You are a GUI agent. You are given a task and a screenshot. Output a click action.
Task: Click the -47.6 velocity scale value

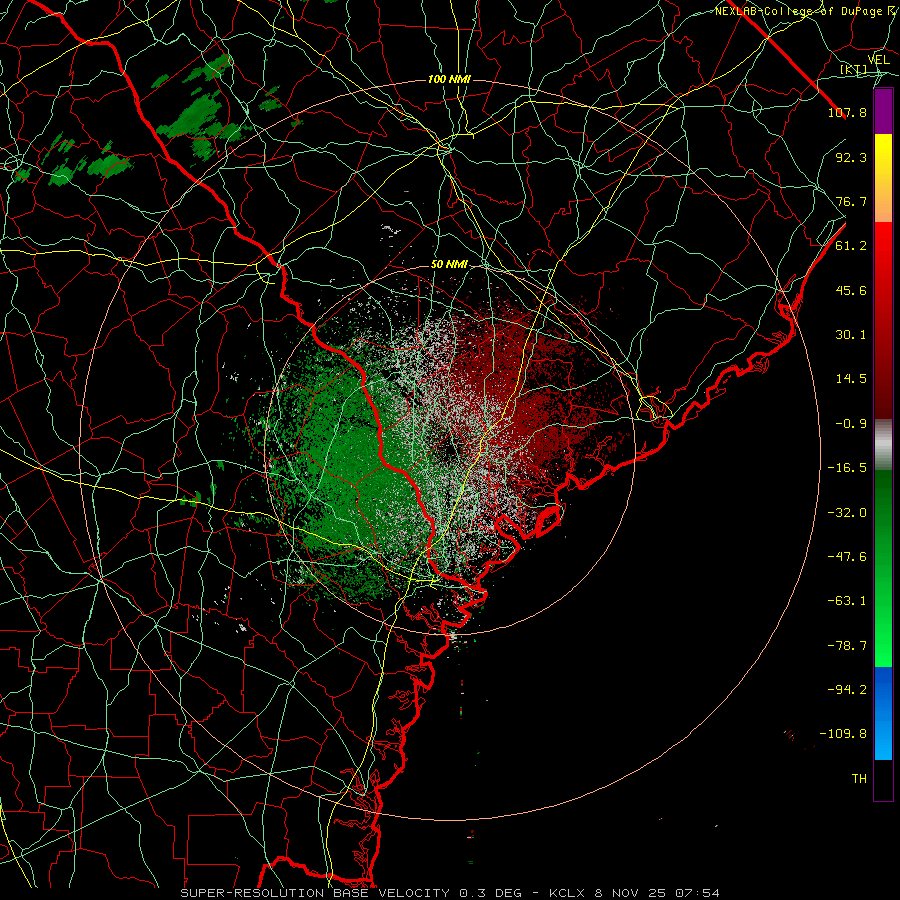pos(847,557)
